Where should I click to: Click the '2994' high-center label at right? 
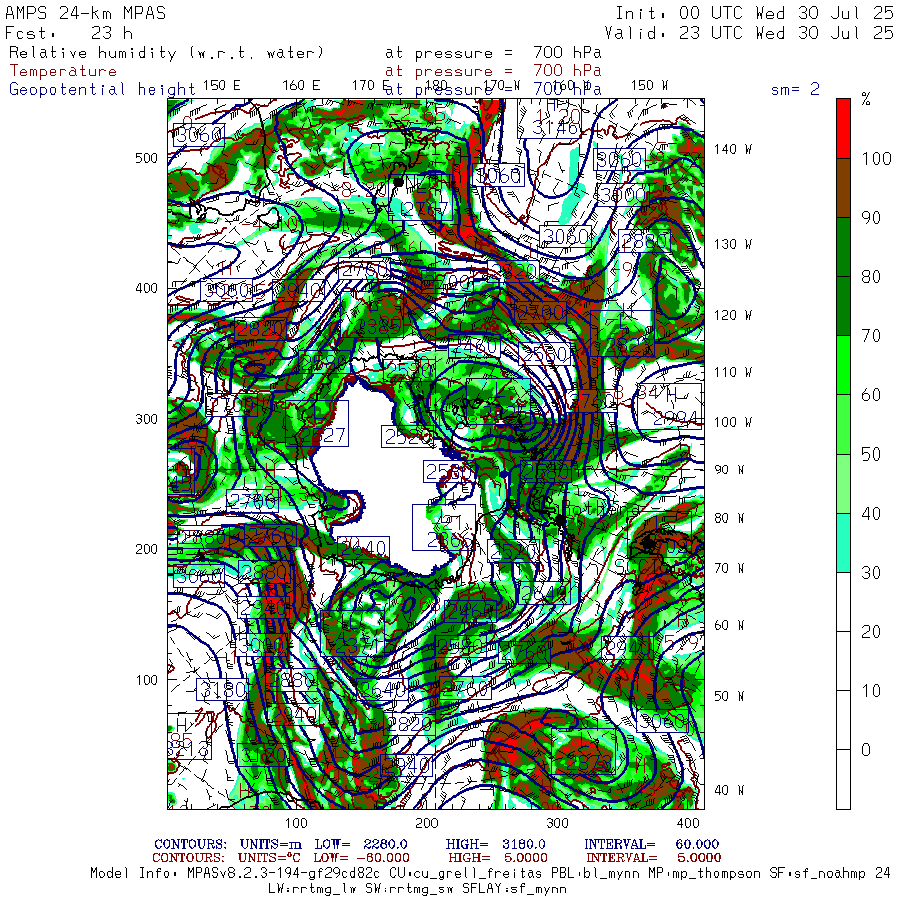click(676, 418)
